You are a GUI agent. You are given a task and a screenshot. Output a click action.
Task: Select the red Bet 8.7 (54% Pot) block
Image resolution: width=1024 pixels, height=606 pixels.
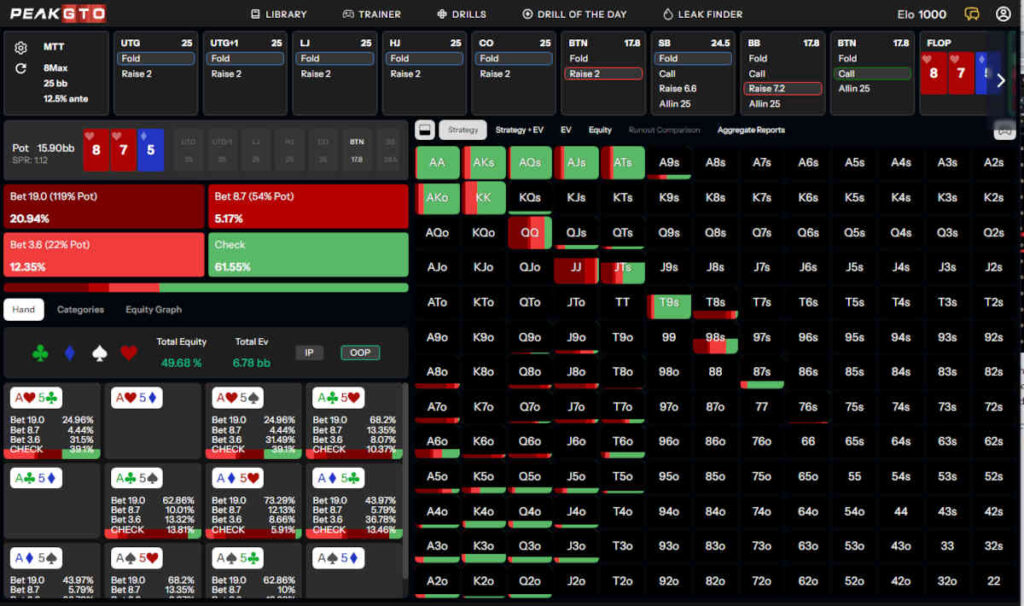point(307,207)
